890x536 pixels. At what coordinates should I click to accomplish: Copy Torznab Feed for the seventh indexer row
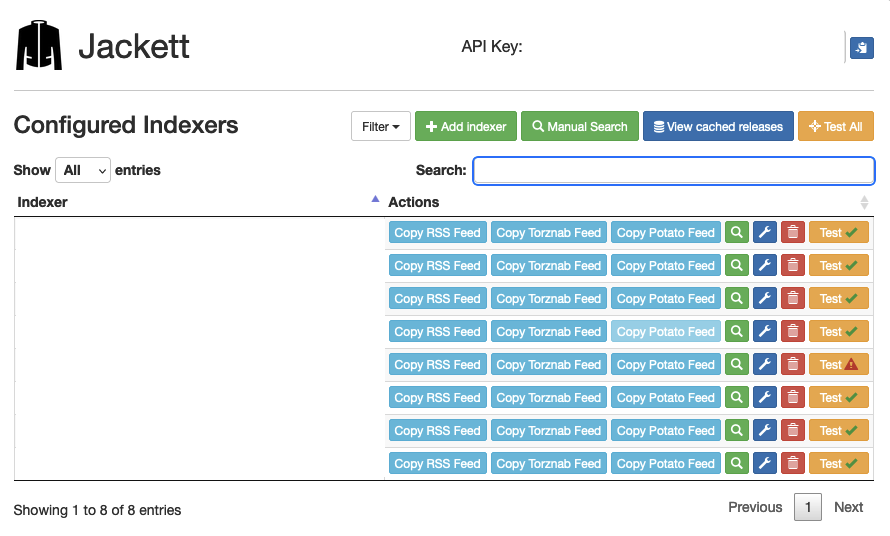pyautogui.click(x=549, y=430)
